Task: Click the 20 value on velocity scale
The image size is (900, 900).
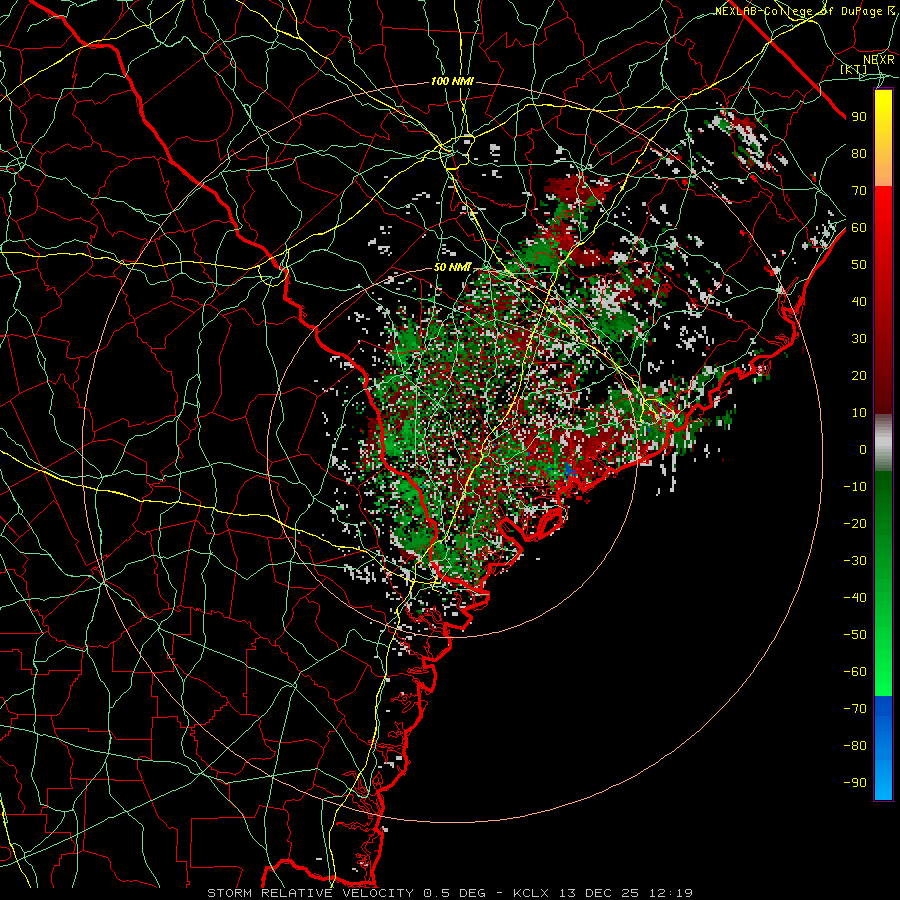Action: (x=859, y=376)
